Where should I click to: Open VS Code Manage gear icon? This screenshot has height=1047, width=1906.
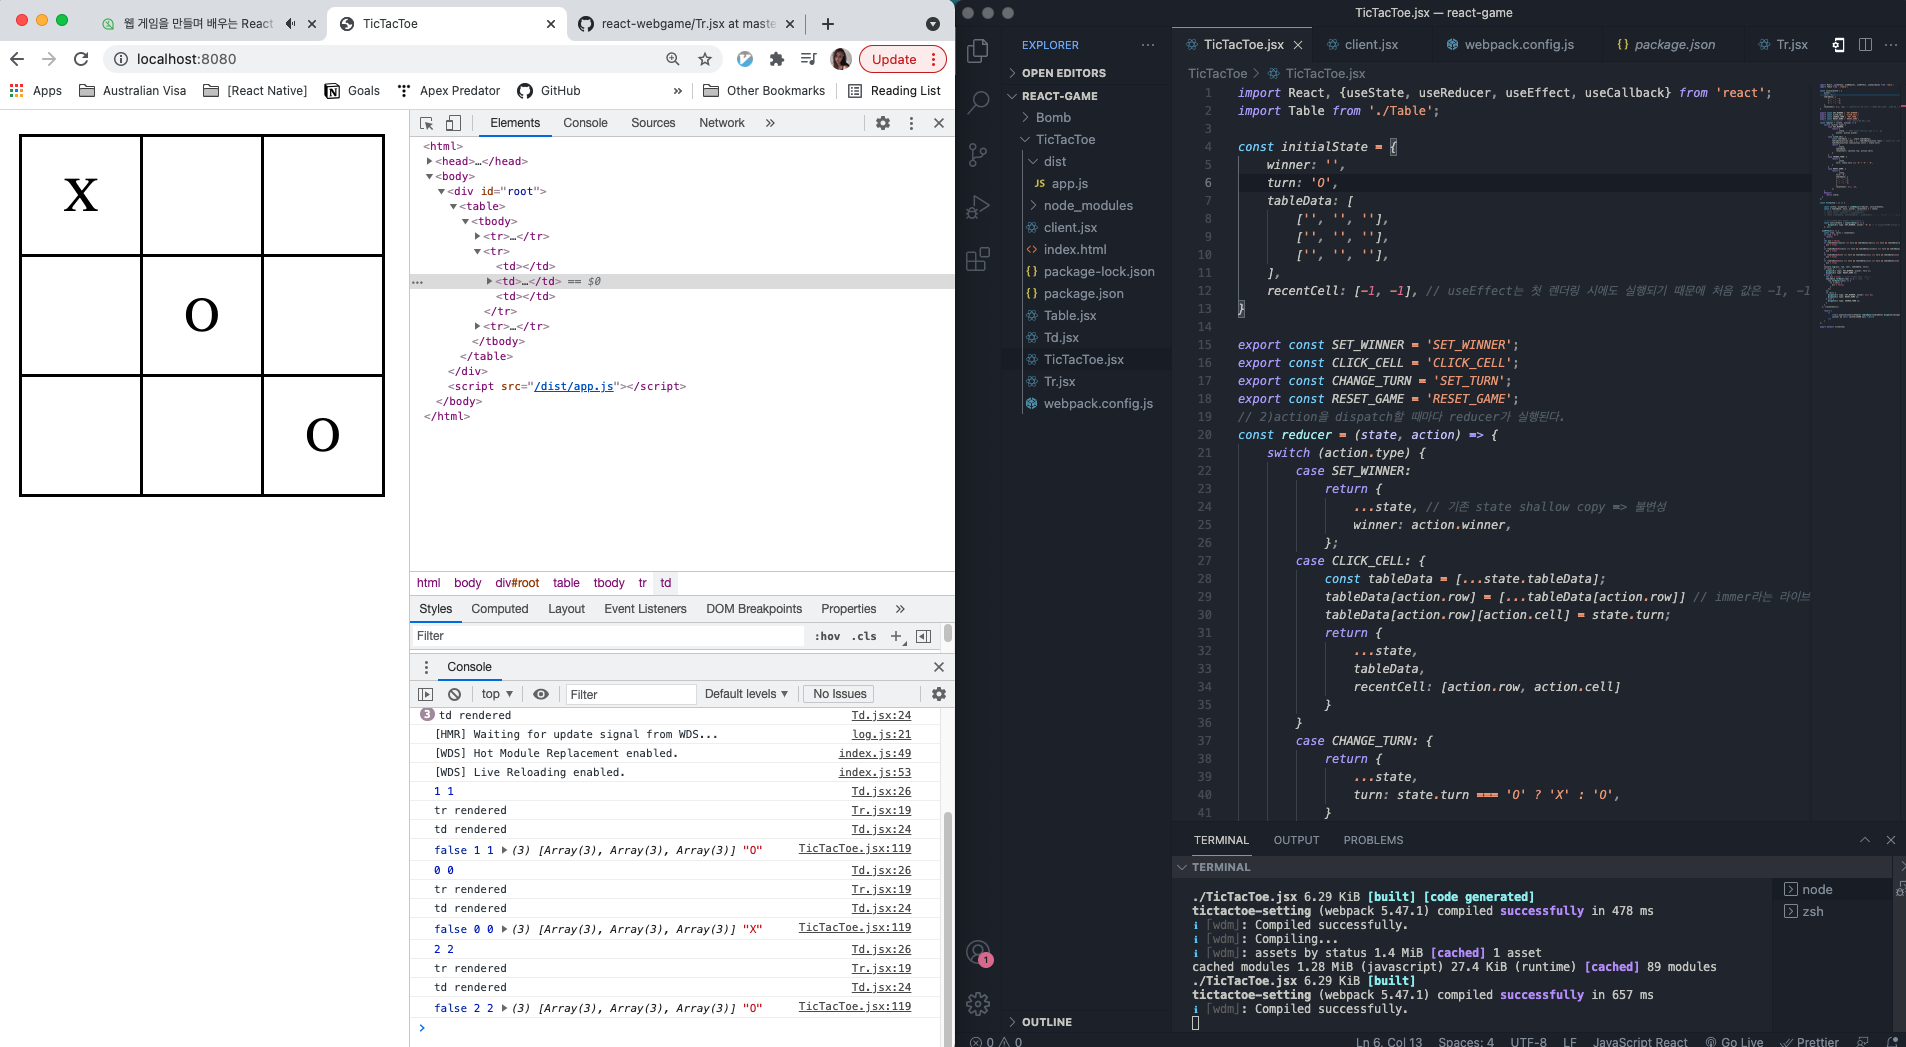tap(978, 1003)
